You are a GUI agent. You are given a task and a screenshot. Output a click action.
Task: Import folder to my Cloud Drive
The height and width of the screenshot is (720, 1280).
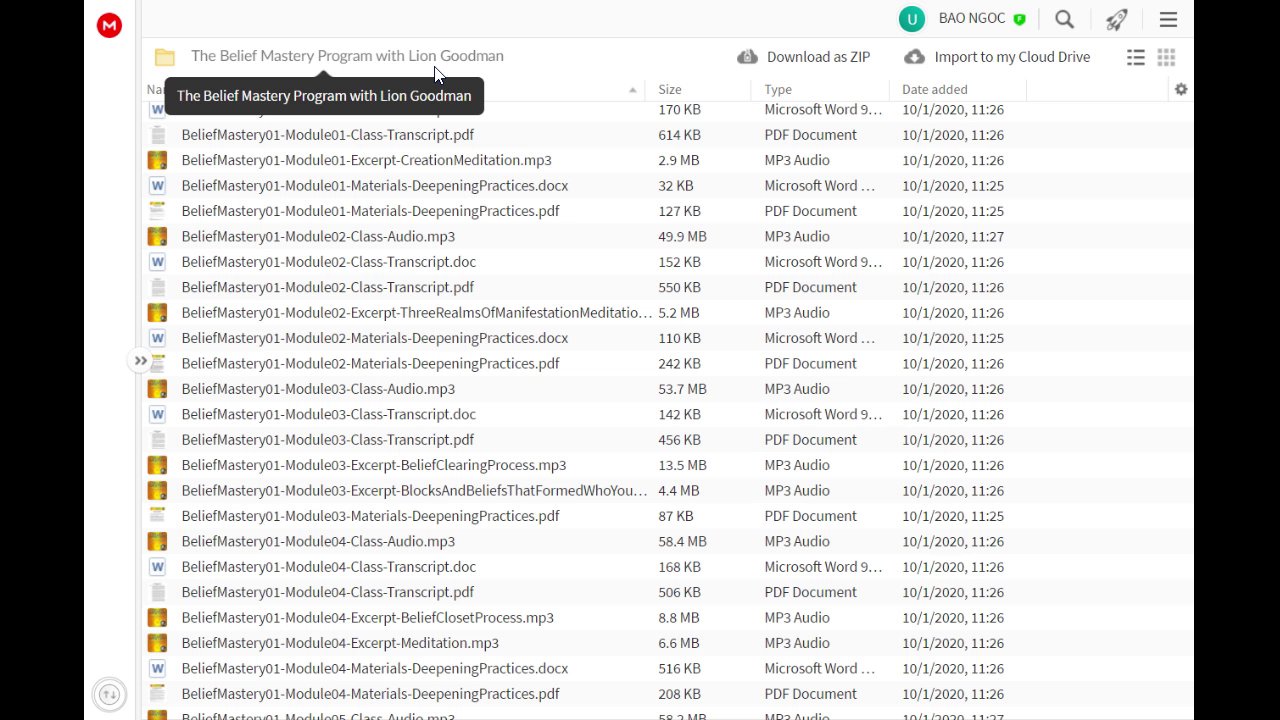(x=997, y=57)
